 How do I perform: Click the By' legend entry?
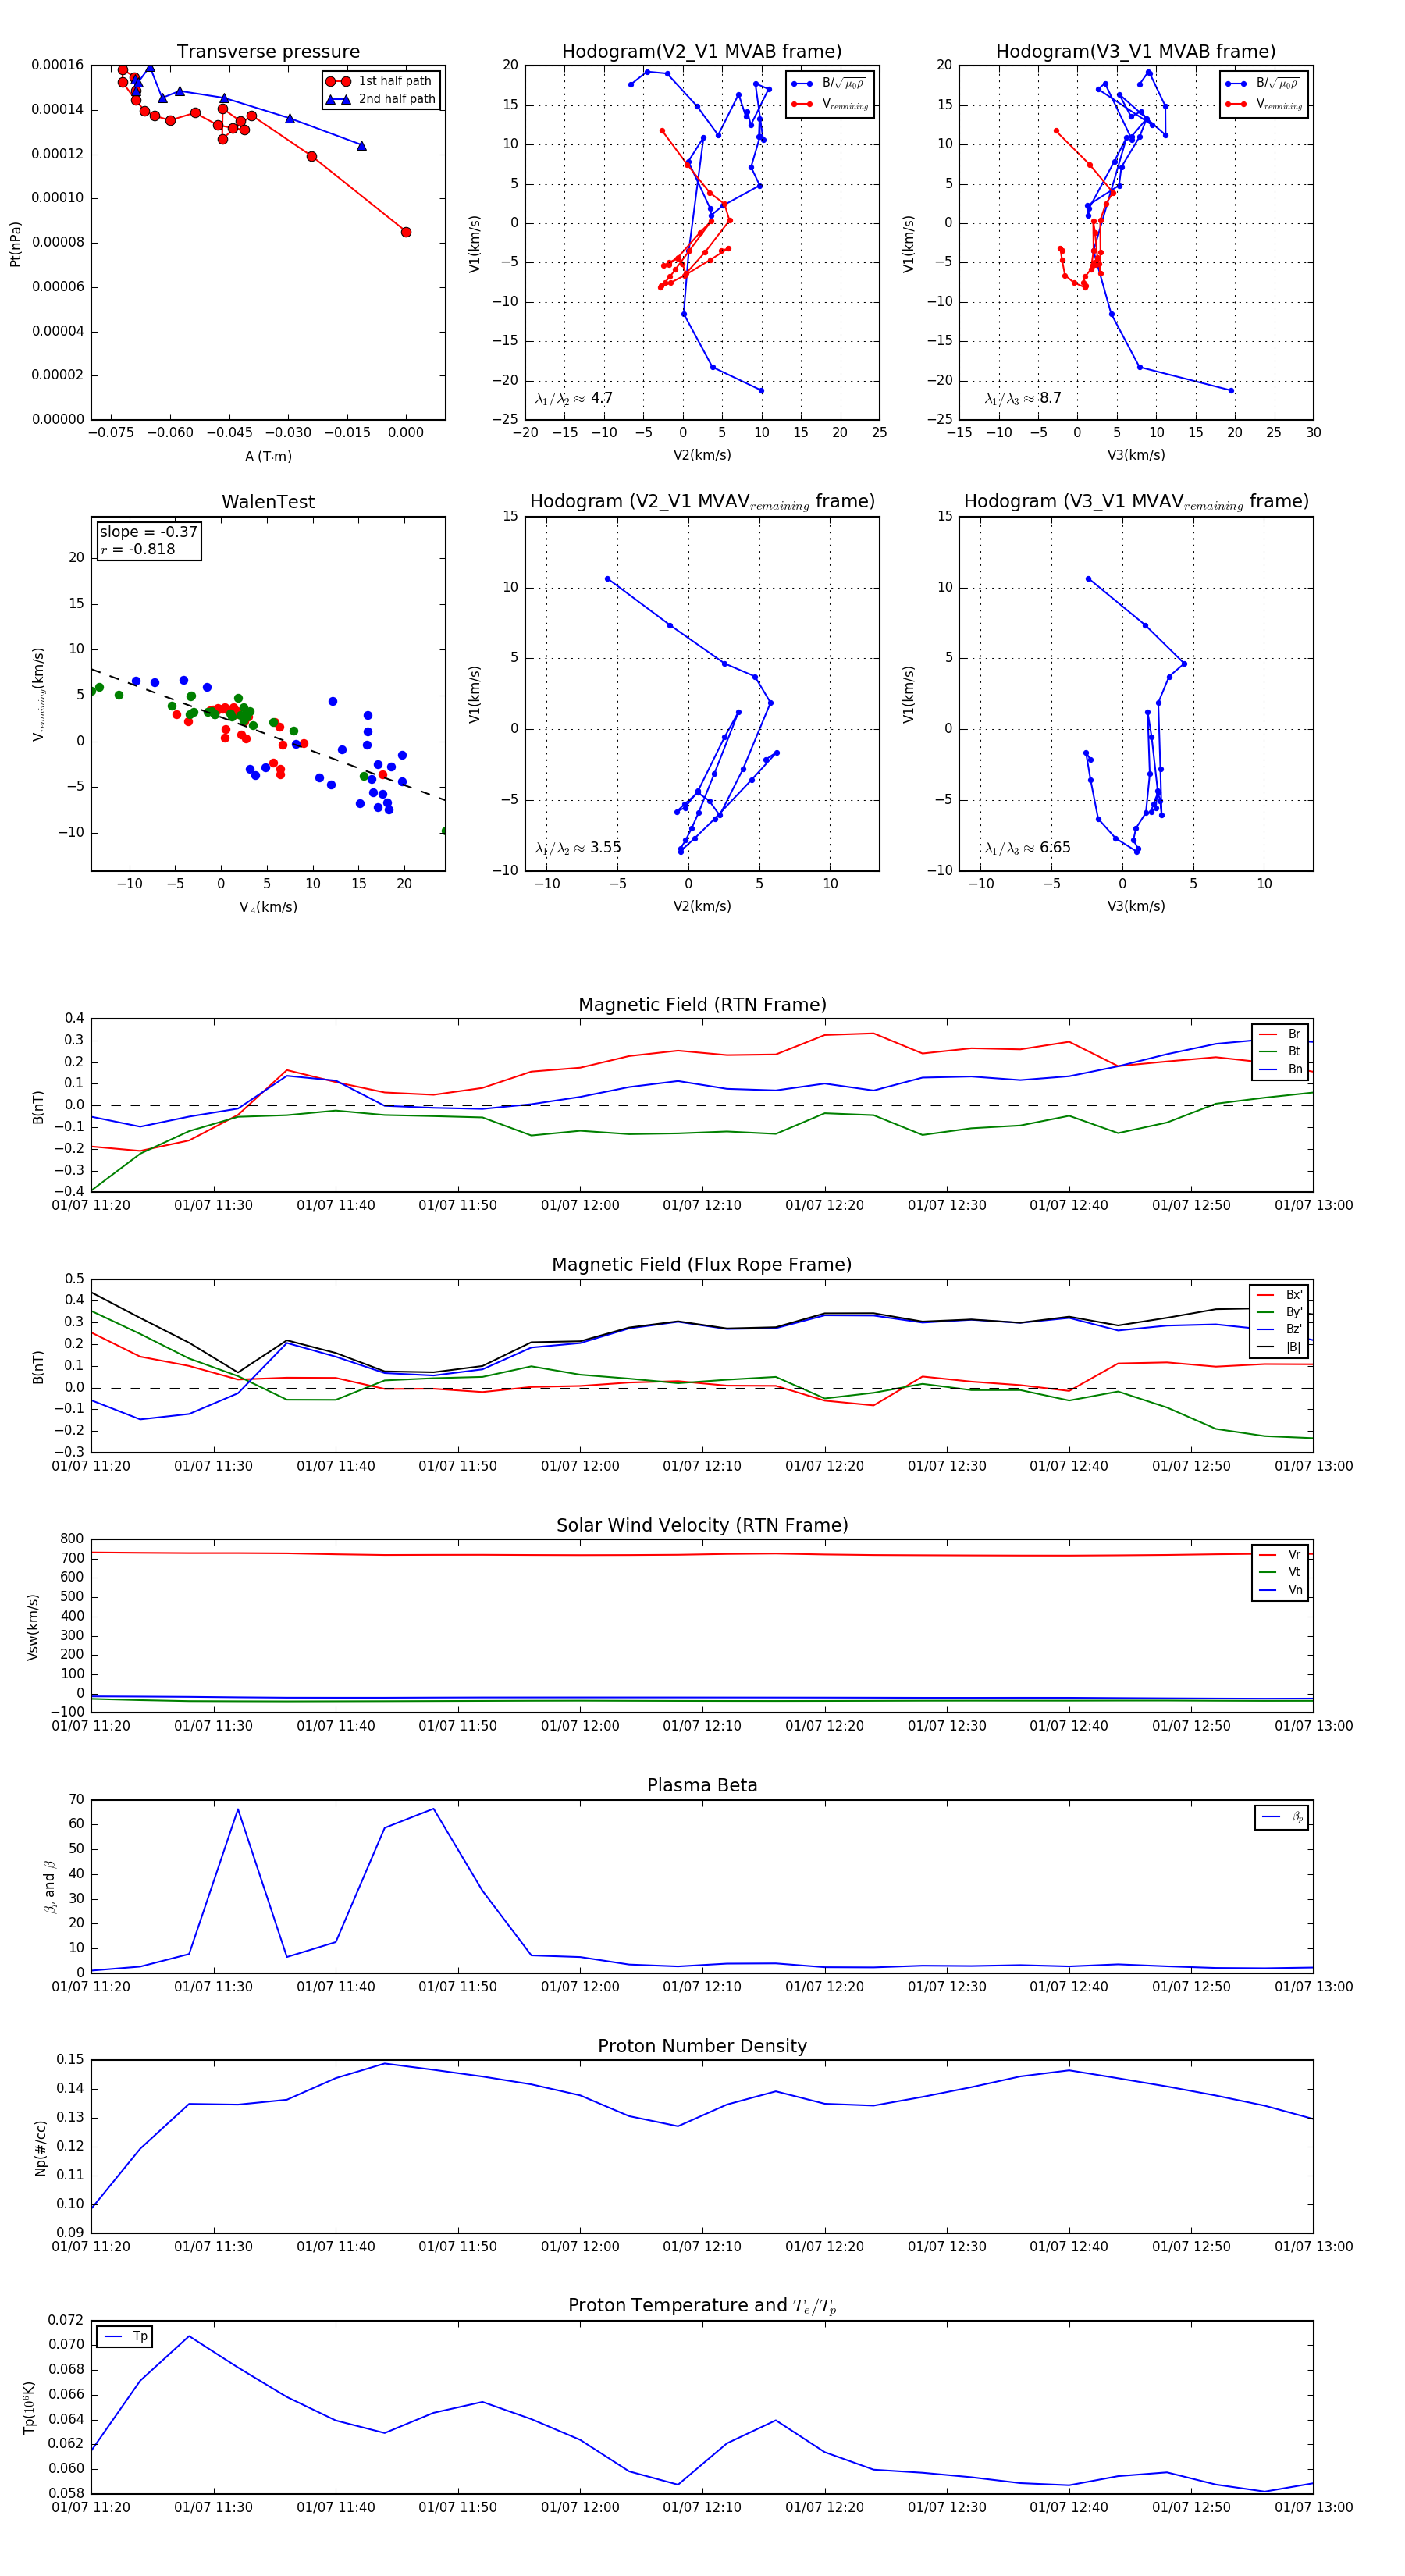coord(1280,1312)
